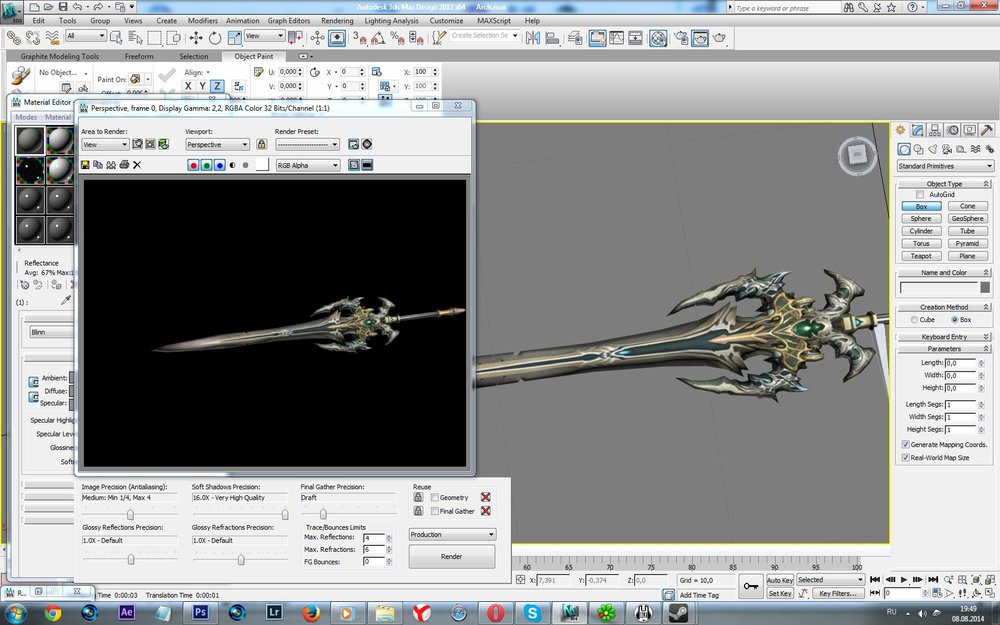Viewport: 1000px width, 625px height.
Task: Select the Cube creation method
Action: click(916, 319)
